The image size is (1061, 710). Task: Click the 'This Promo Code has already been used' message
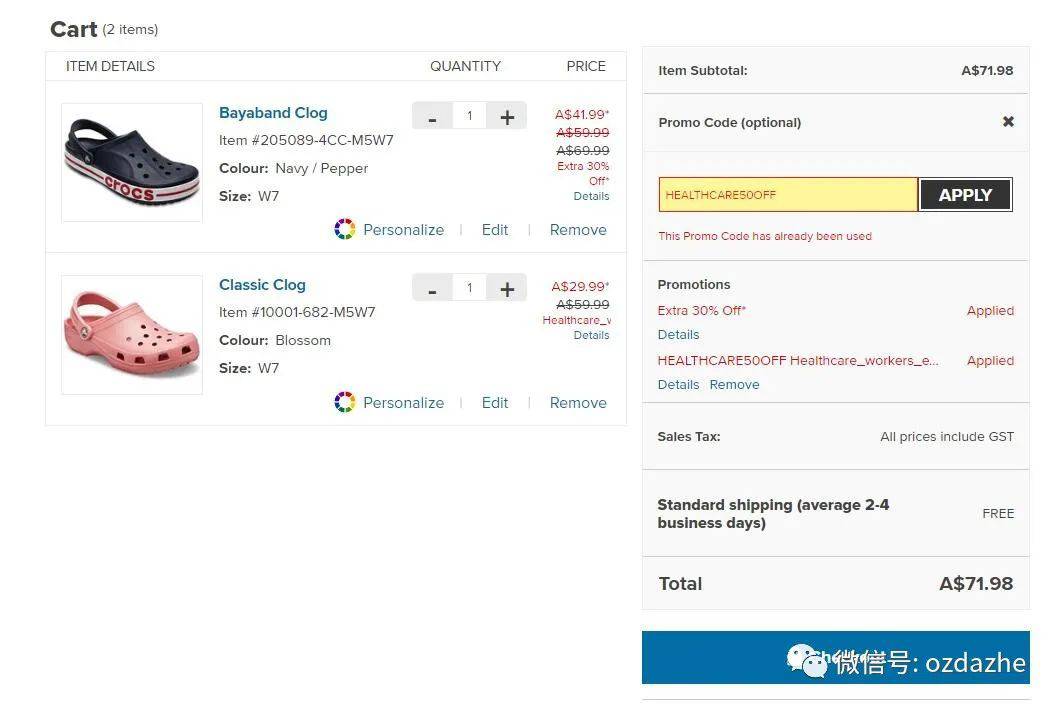pyautogui.click(x=765, y=236)
